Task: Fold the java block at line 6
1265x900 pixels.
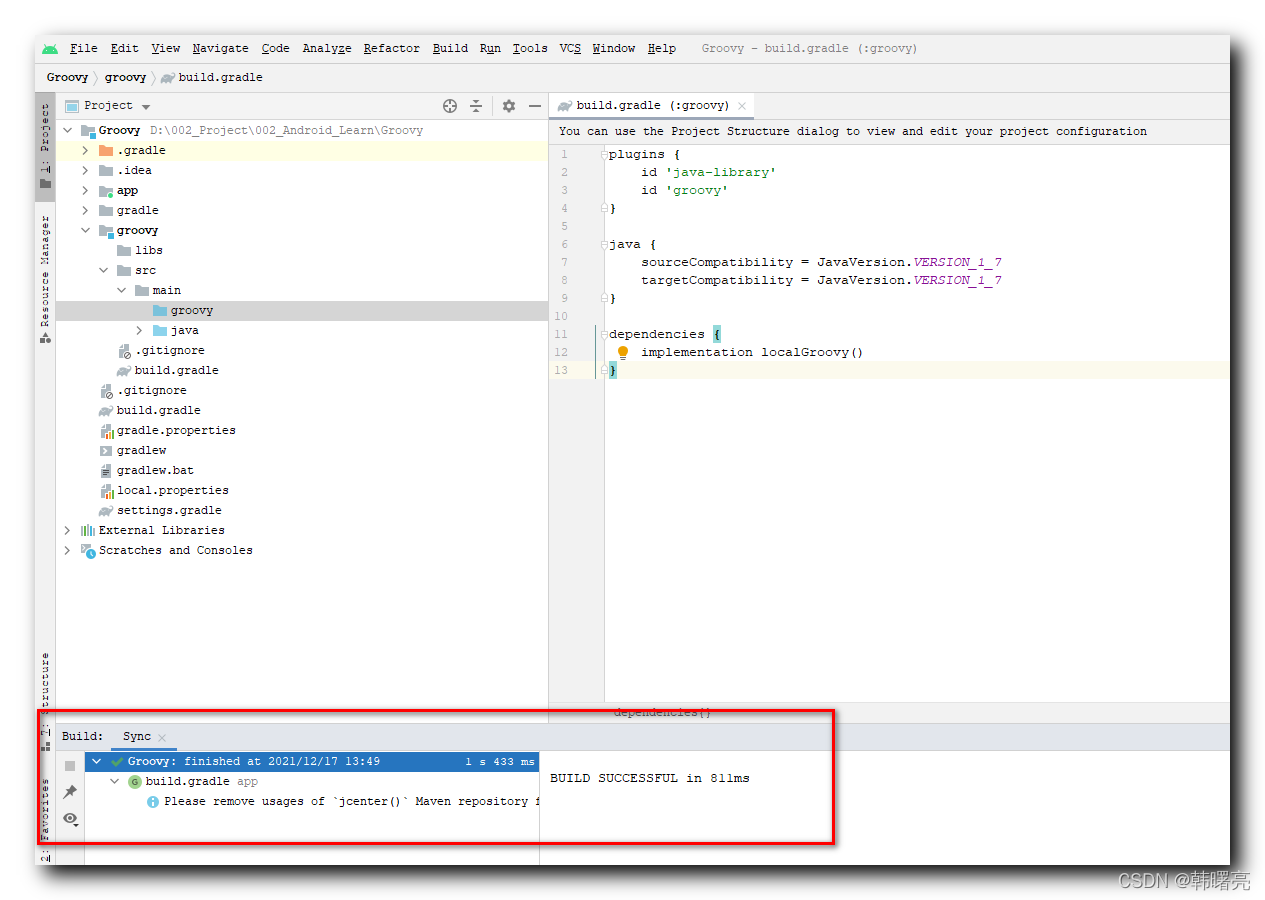Action: (x=604, y=245)
